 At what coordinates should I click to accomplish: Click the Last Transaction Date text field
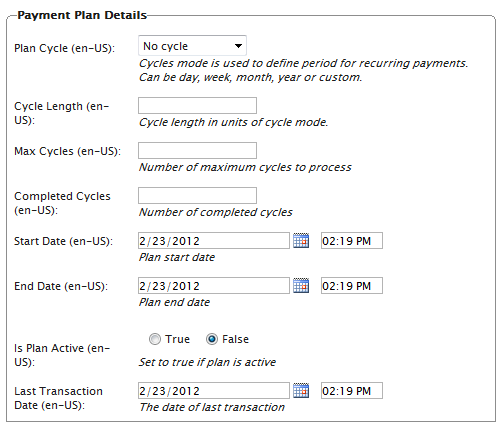214,391
